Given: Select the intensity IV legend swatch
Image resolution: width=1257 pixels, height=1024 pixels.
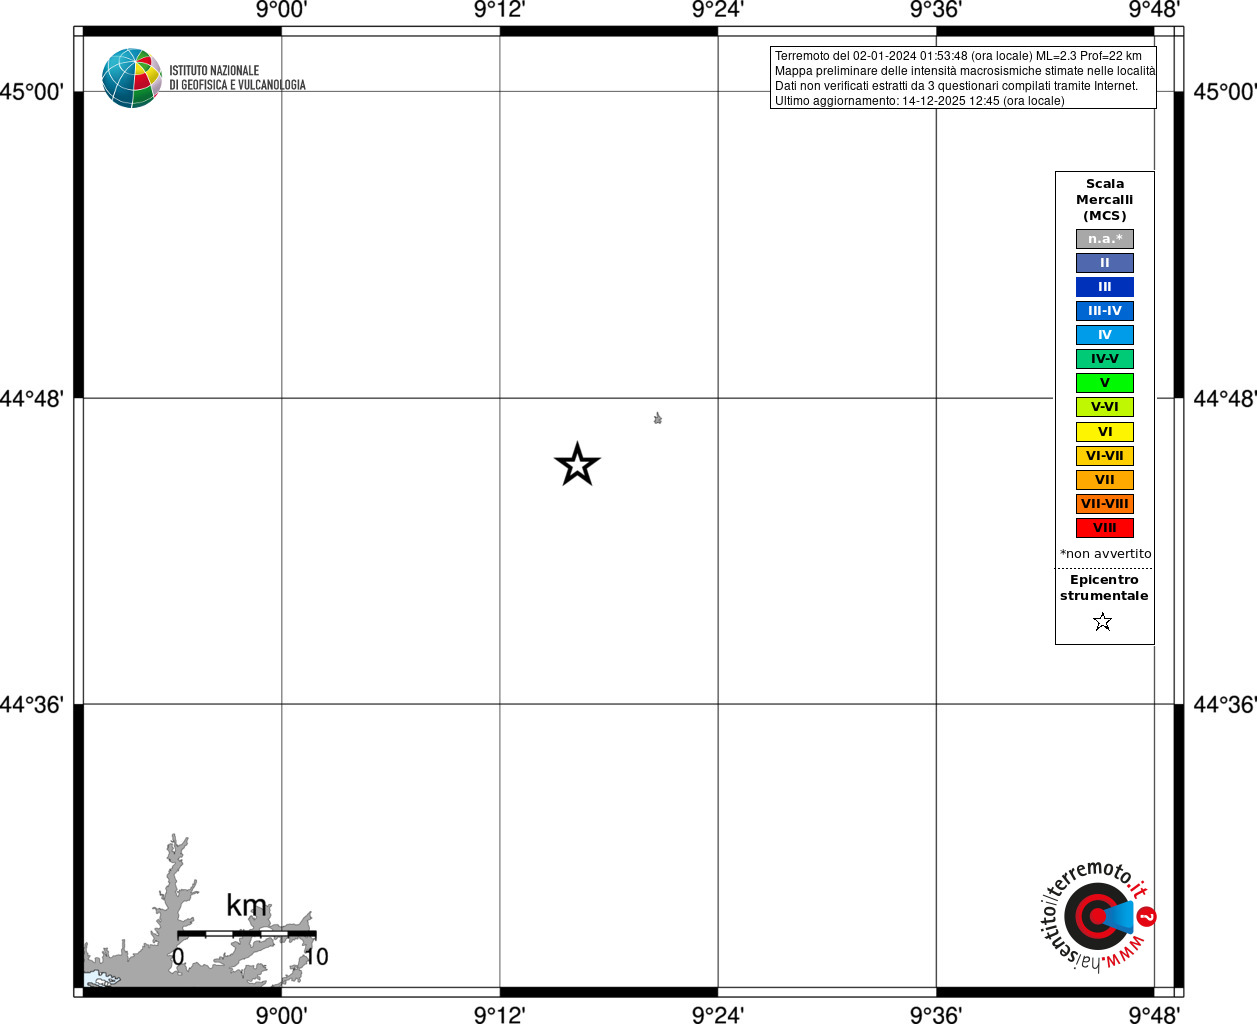Looking at the screenshot, I should coord(1105,335).
